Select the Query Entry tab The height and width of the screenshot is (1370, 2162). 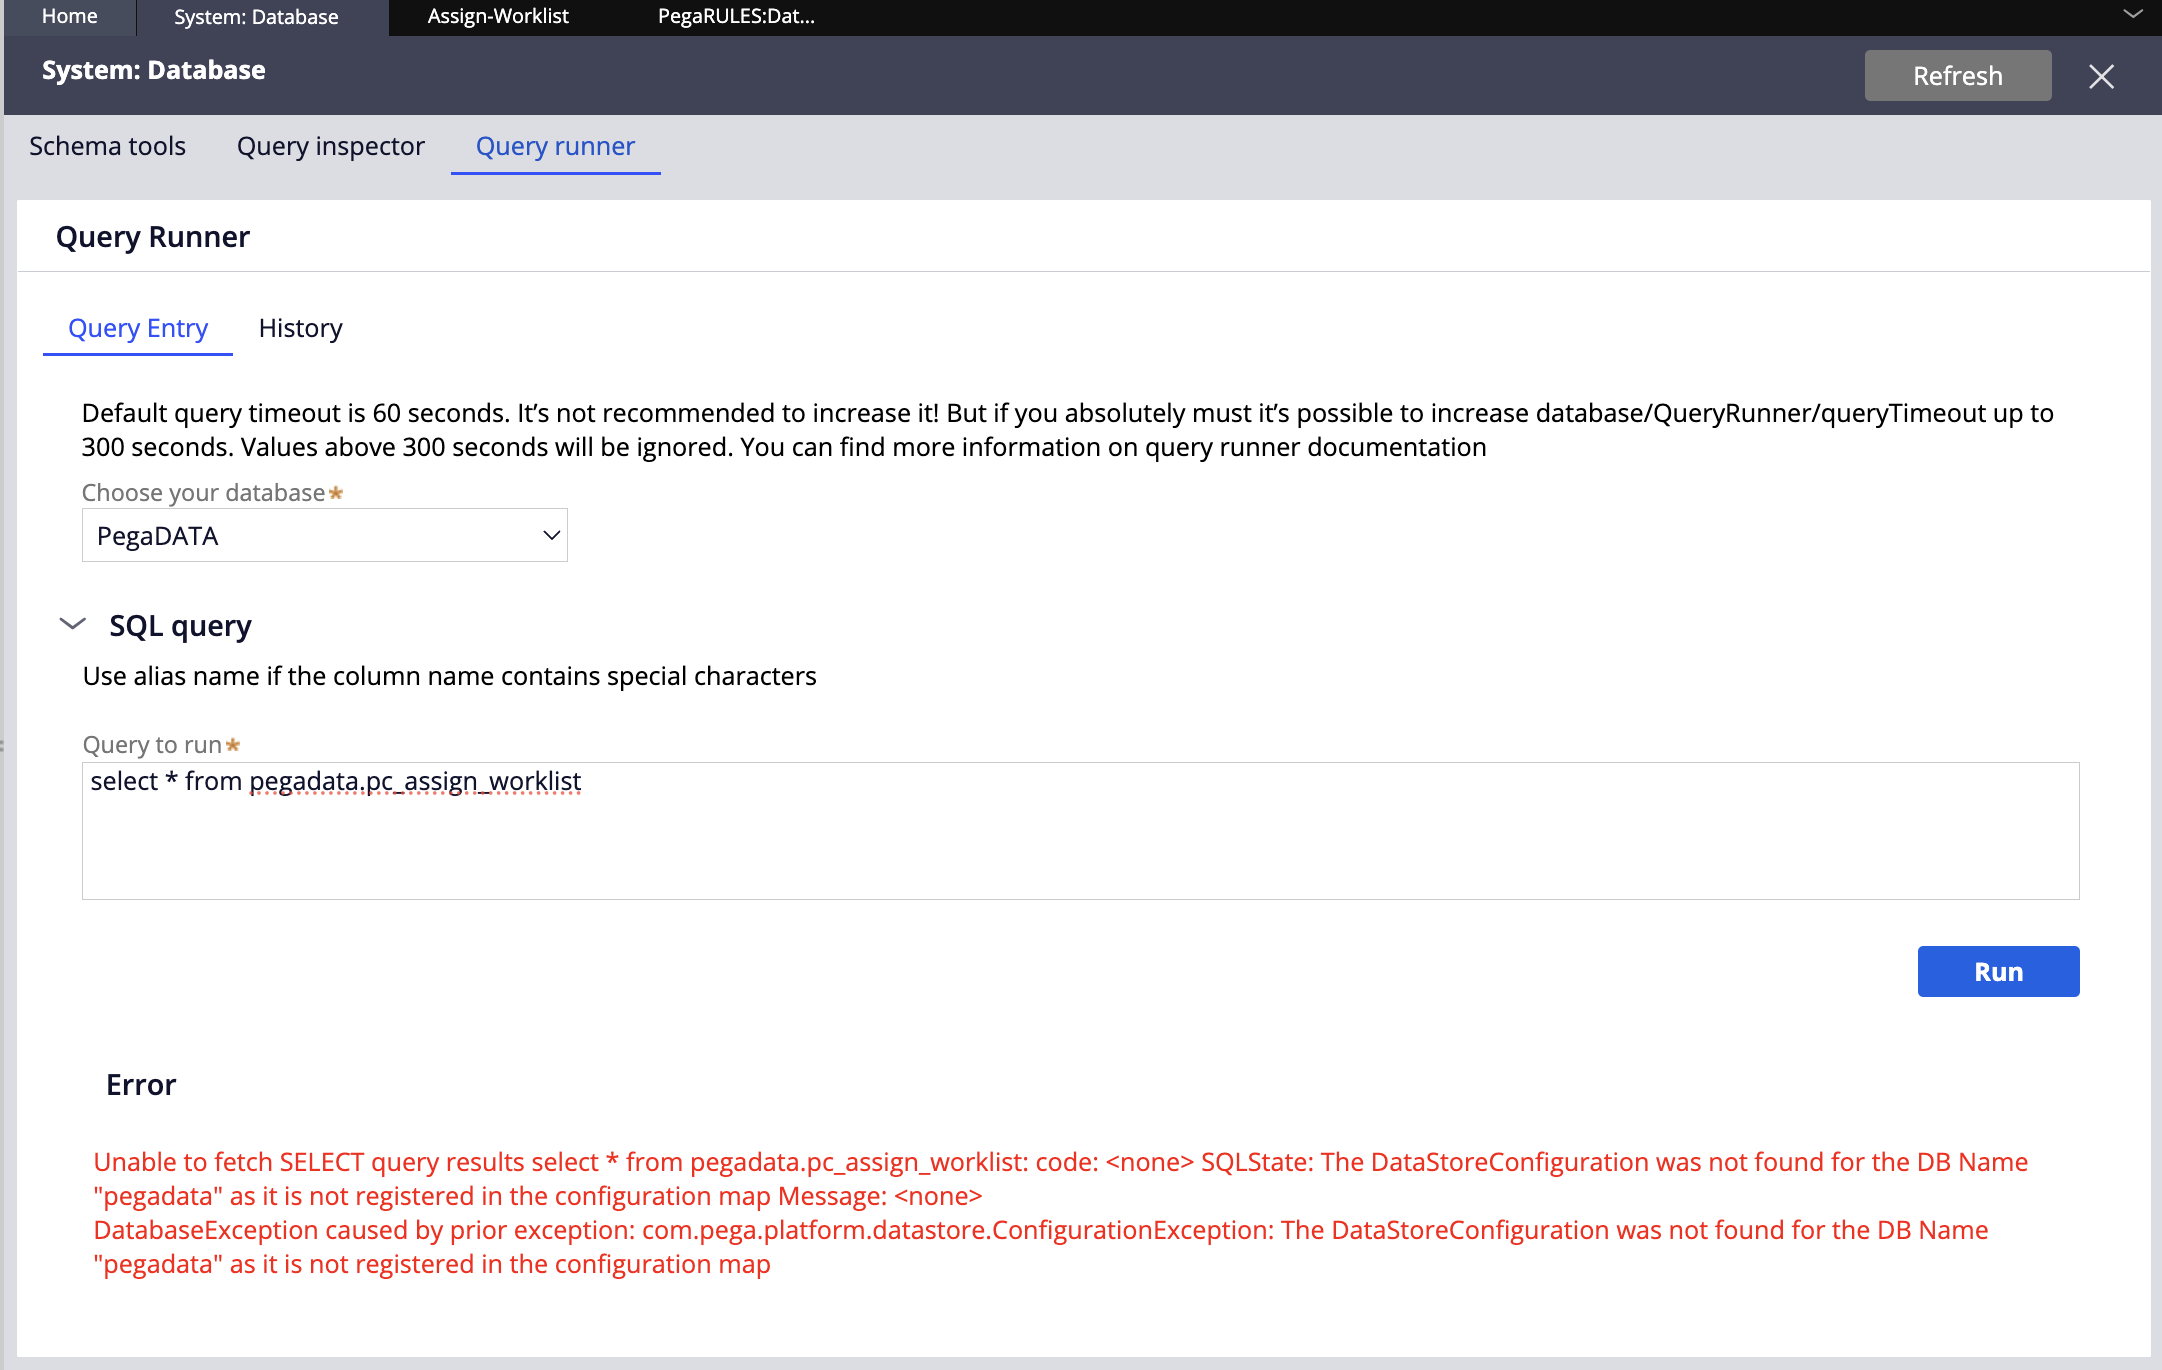[x=137, y=328]
